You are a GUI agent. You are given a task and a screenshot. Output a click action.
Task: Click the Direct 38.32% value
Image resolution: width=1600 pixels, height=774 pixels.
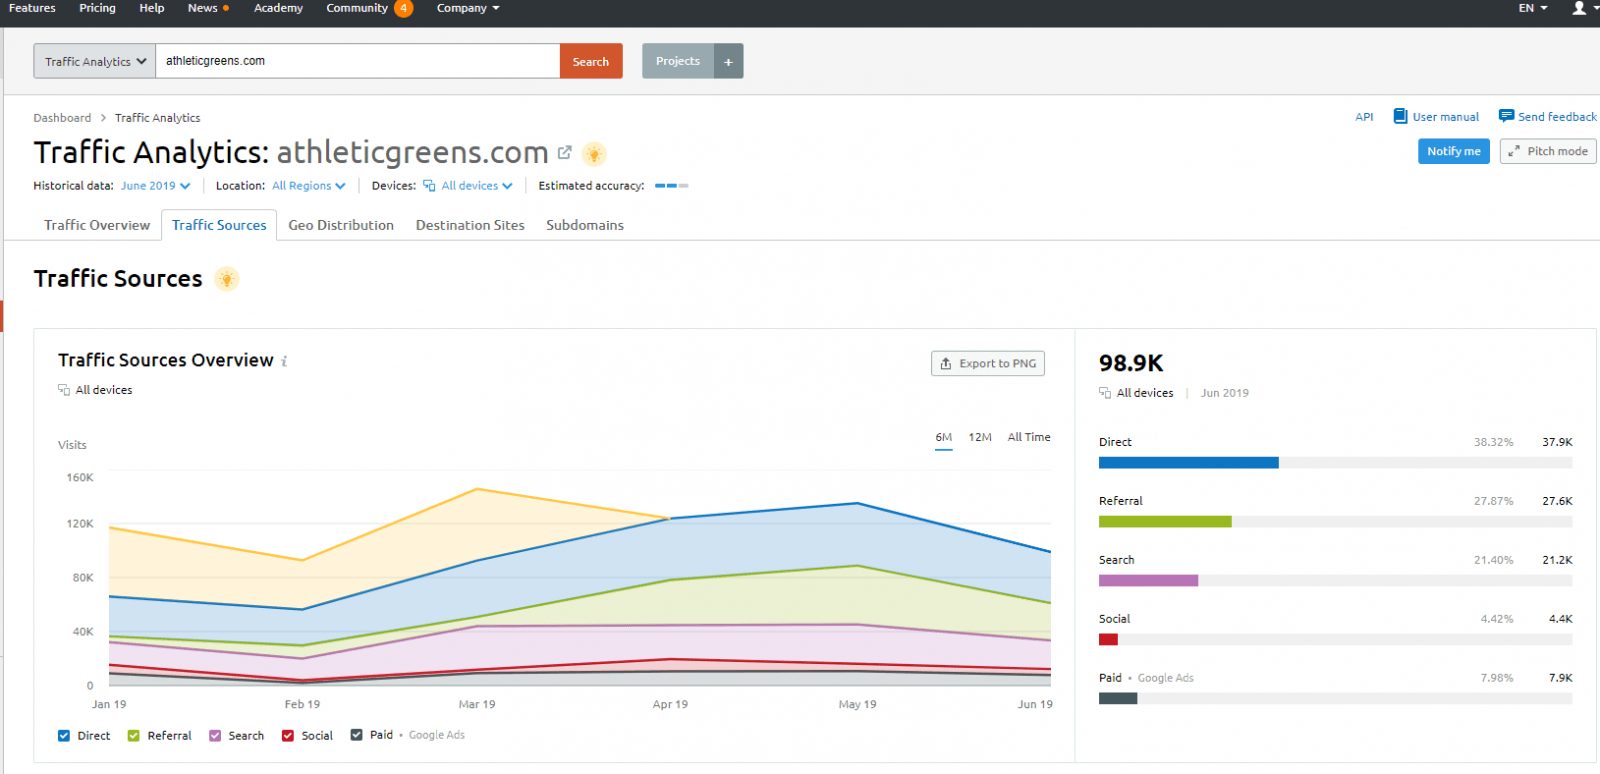click(1493, 442)
